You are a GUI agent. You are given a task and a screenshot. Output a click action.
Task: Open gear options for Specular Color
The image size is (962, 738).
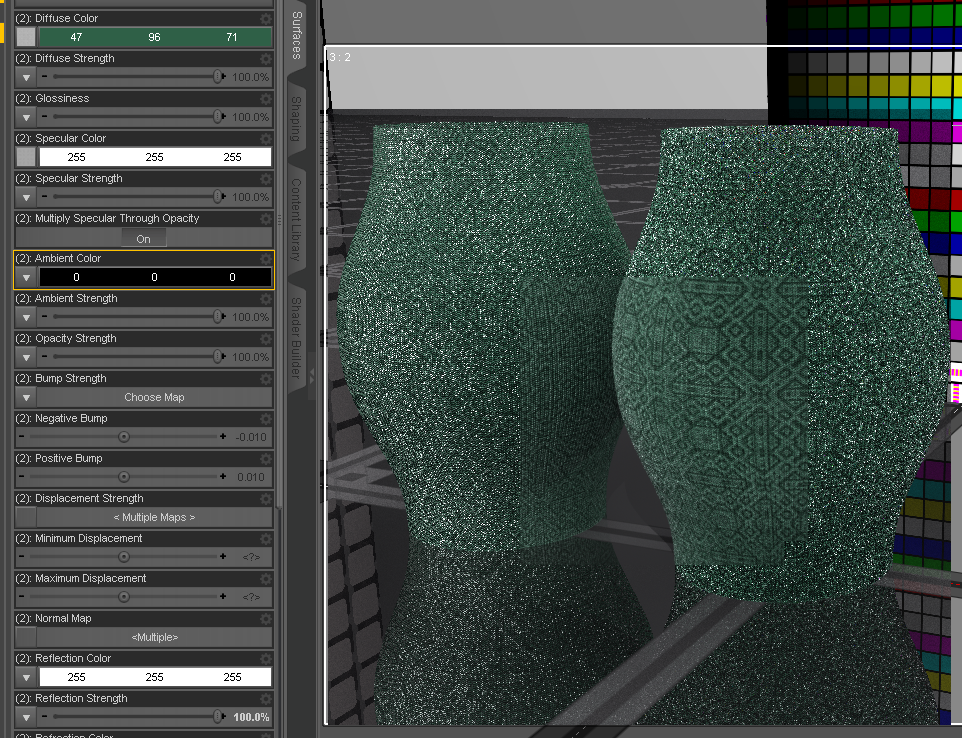point(266,138)
